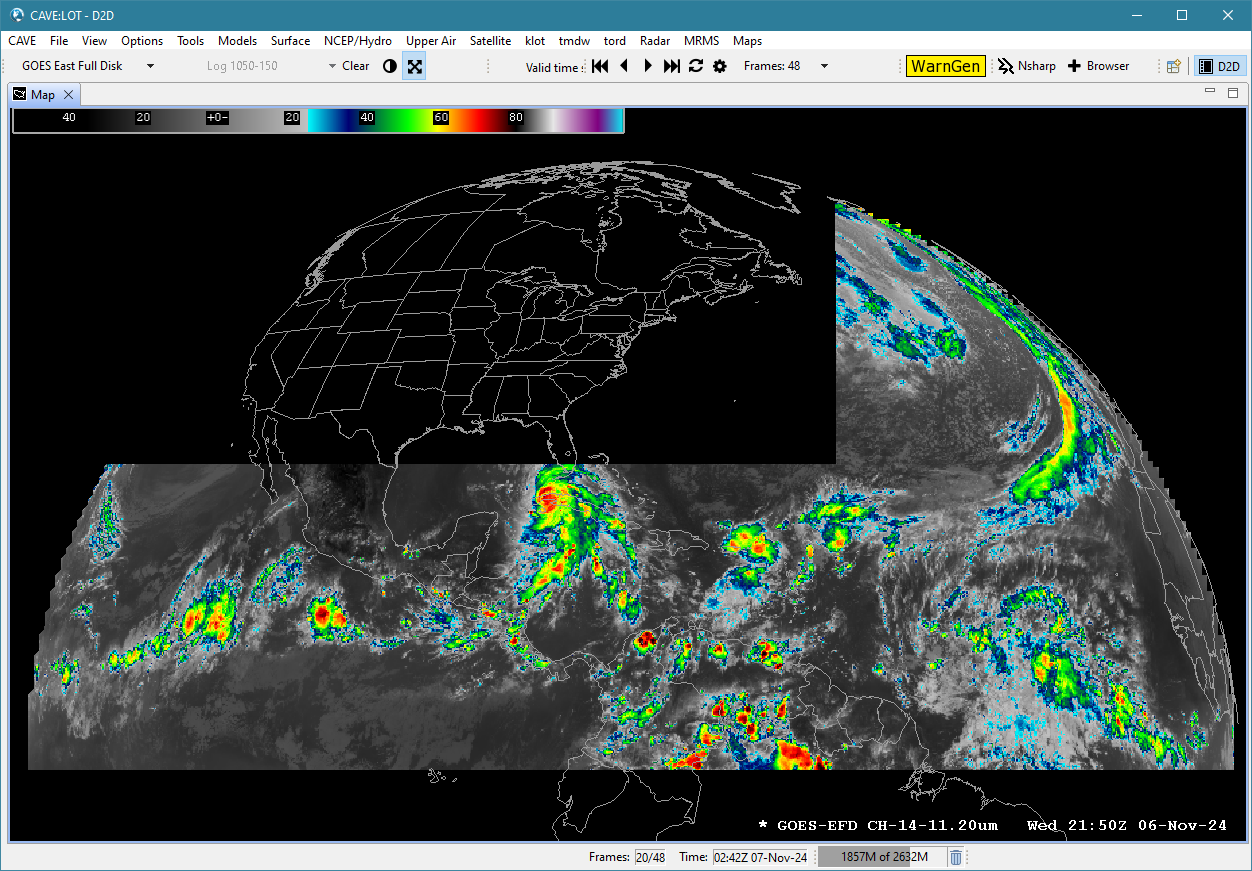Expand the Log 1050-150 dropdown

tap(332, 66)
